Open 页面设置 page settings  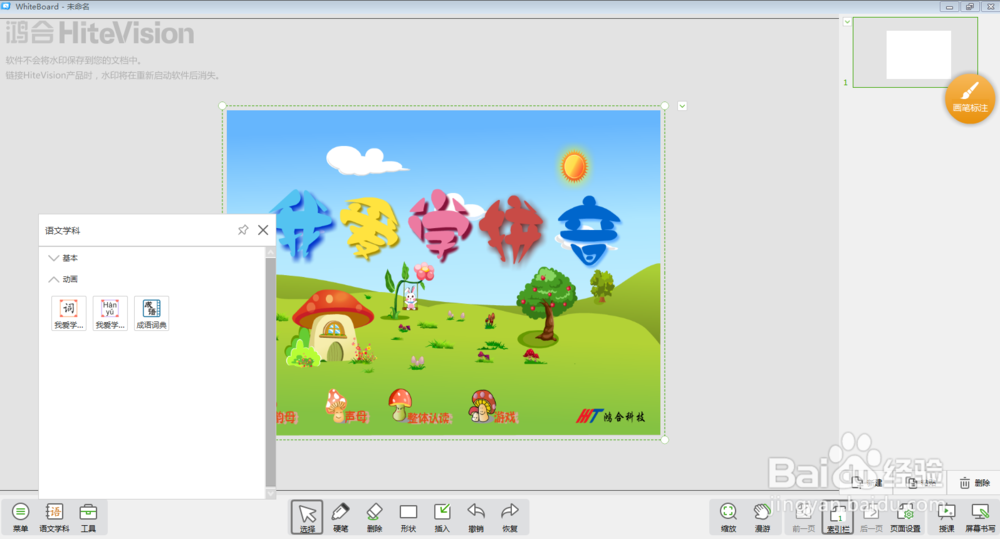905,517
